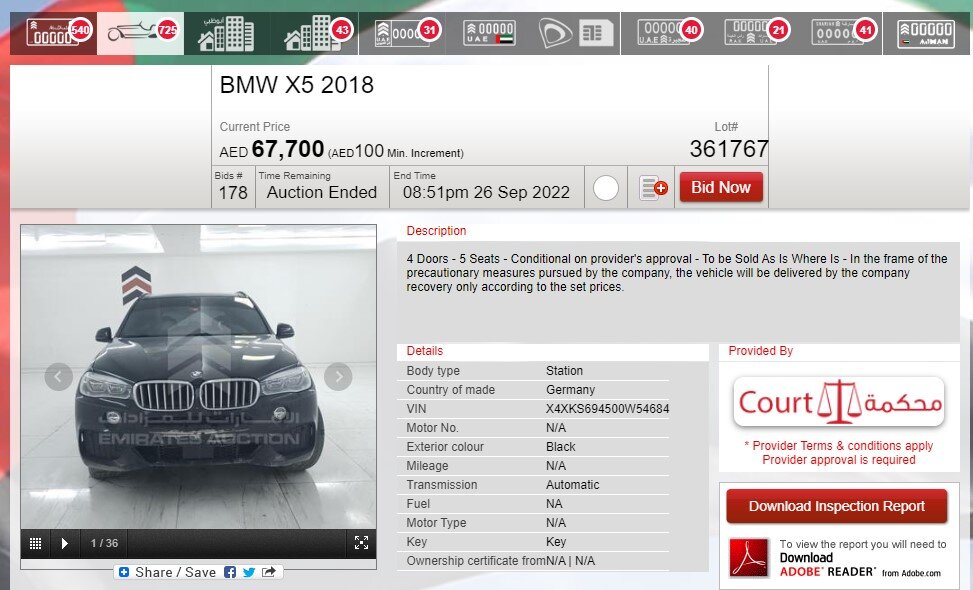The width and height of the screenshot is (973, 590).
Task: View the gallery in fullscreen
Action: click(x=361, y=543)
